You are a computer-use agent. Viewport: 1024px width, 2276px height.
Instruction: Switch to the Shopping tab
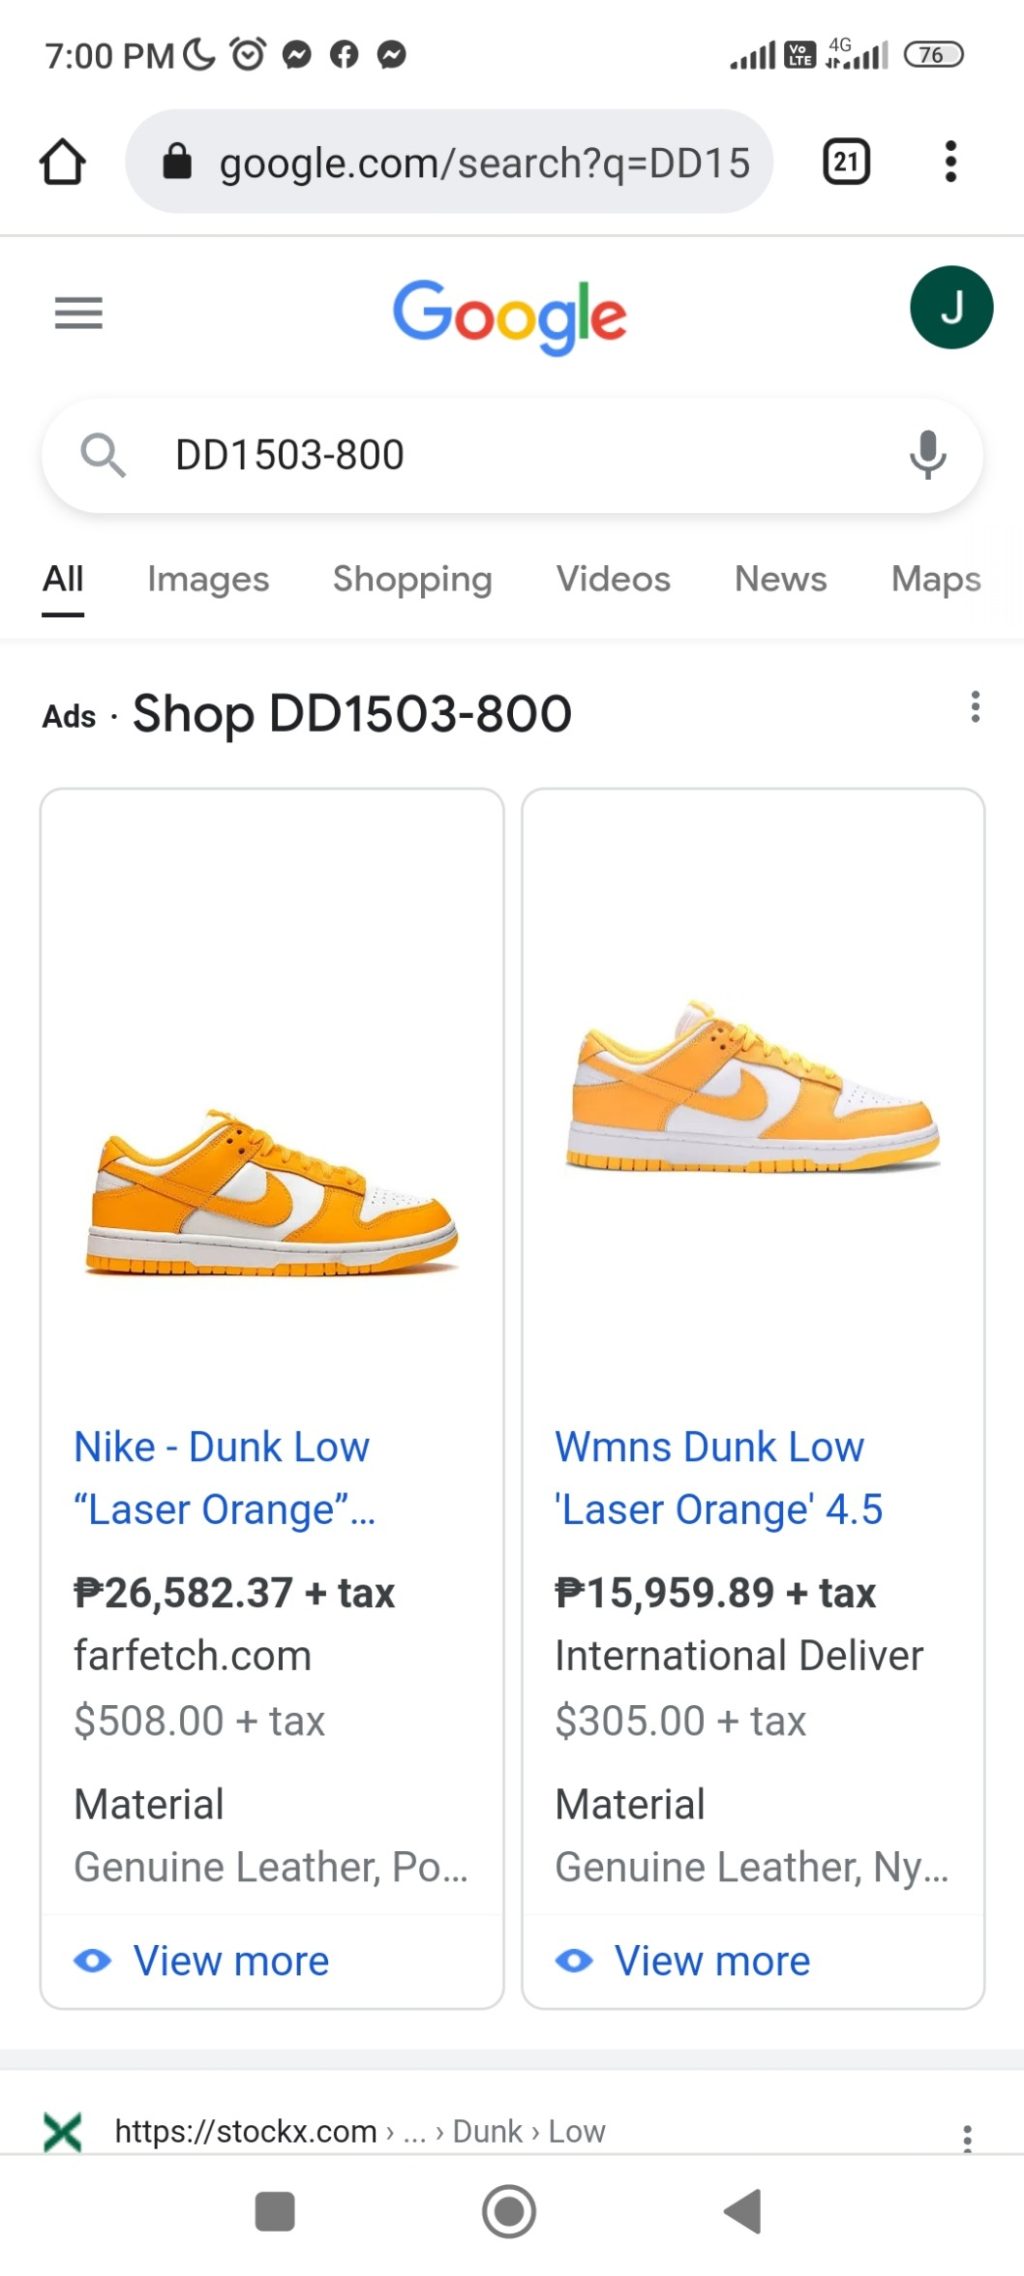click(412, 579)
